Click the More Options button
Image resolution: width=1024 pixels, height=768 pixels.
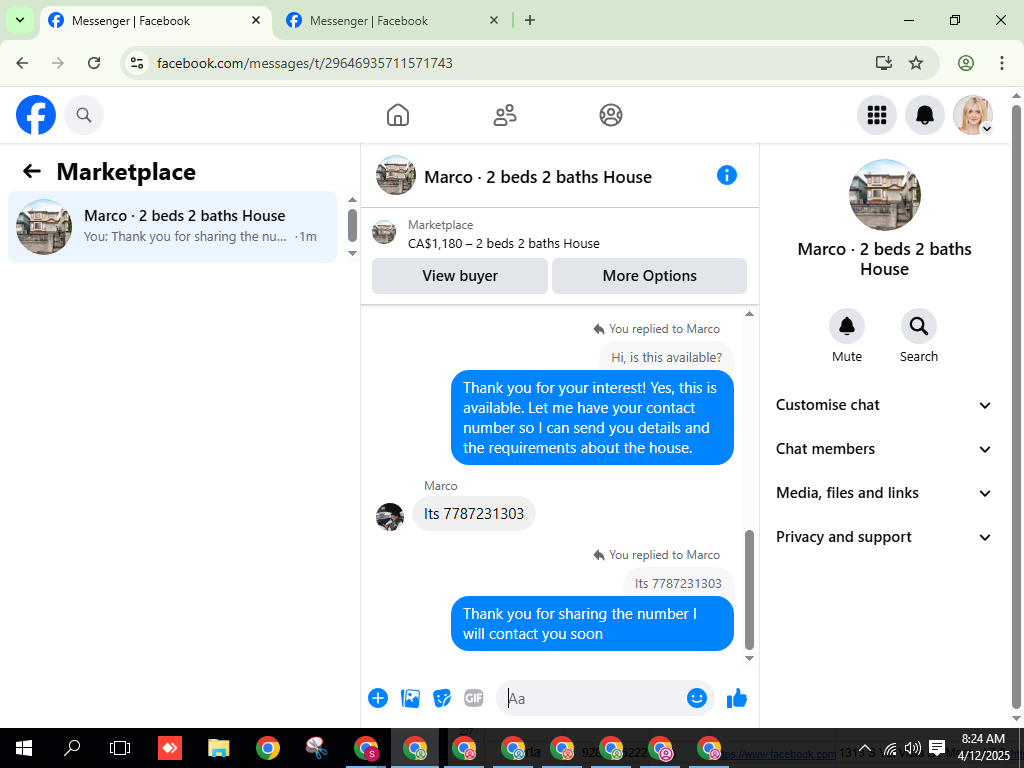point(649,276)
